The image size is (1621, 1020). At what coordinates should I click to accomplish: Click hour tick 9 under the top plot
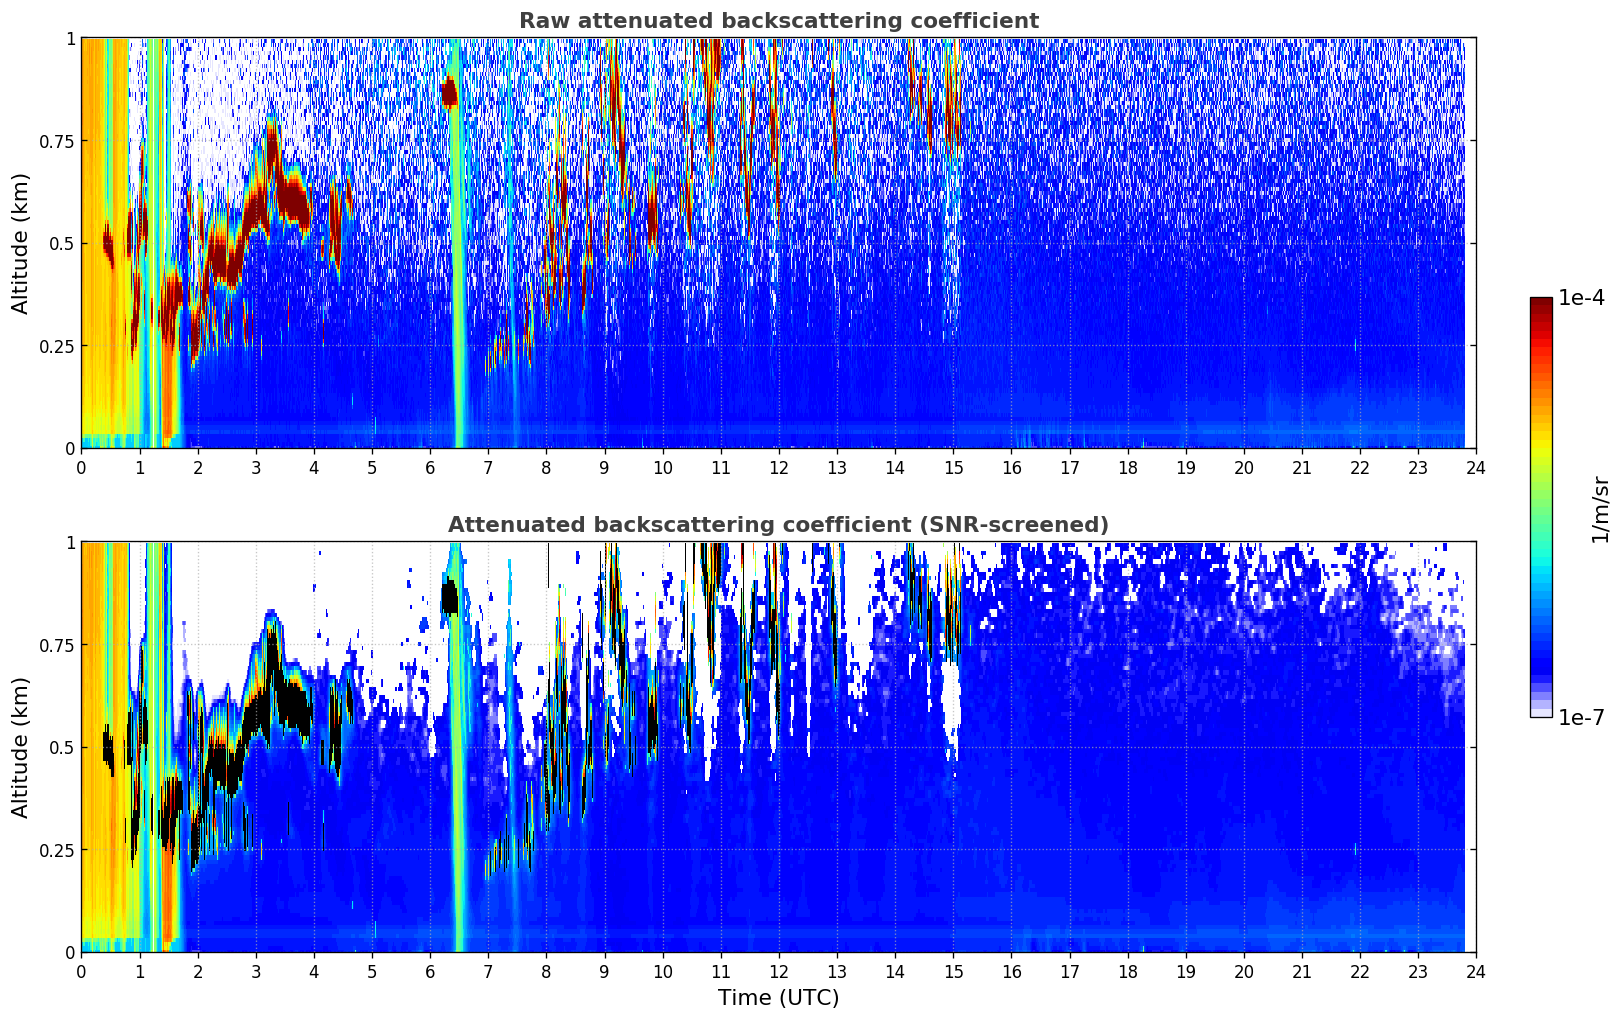click(604, 467)
